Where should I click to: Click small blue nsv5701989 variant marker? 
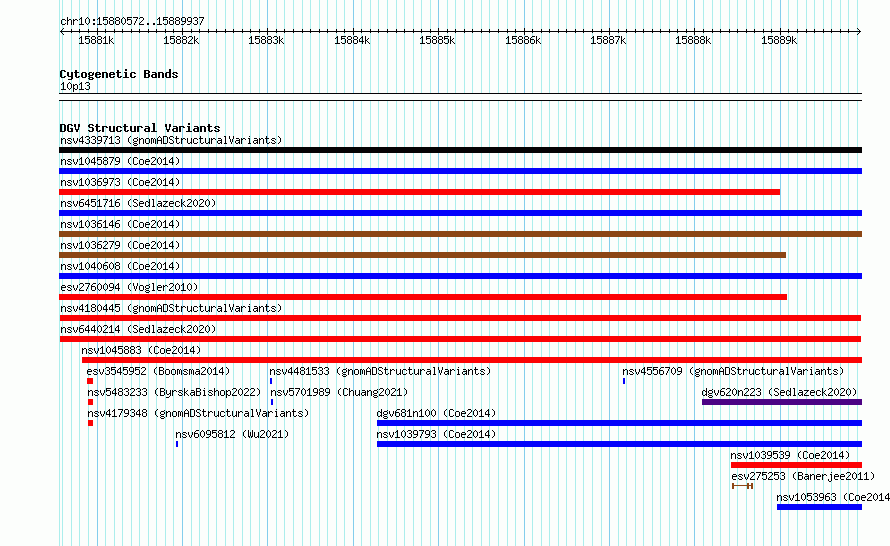(x=272, y=402)
